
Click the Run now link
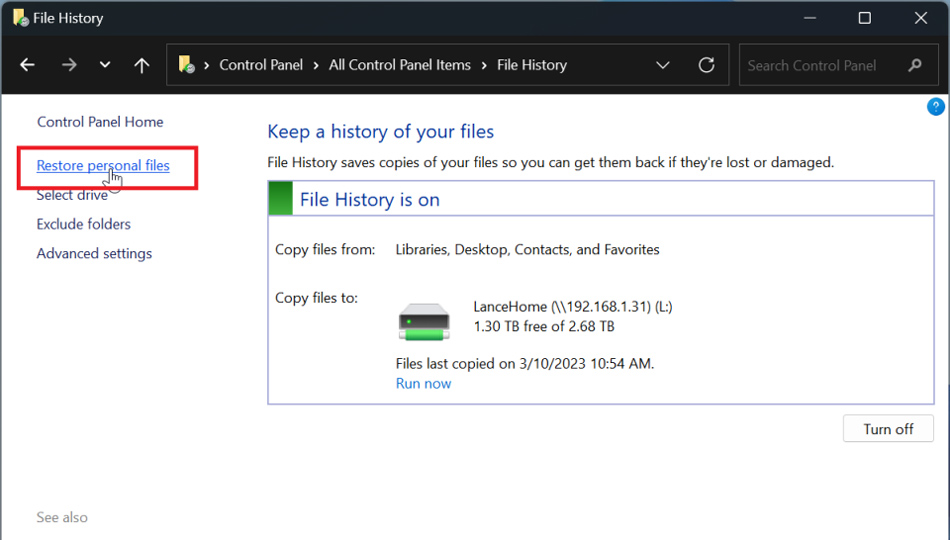coord(423,383)
